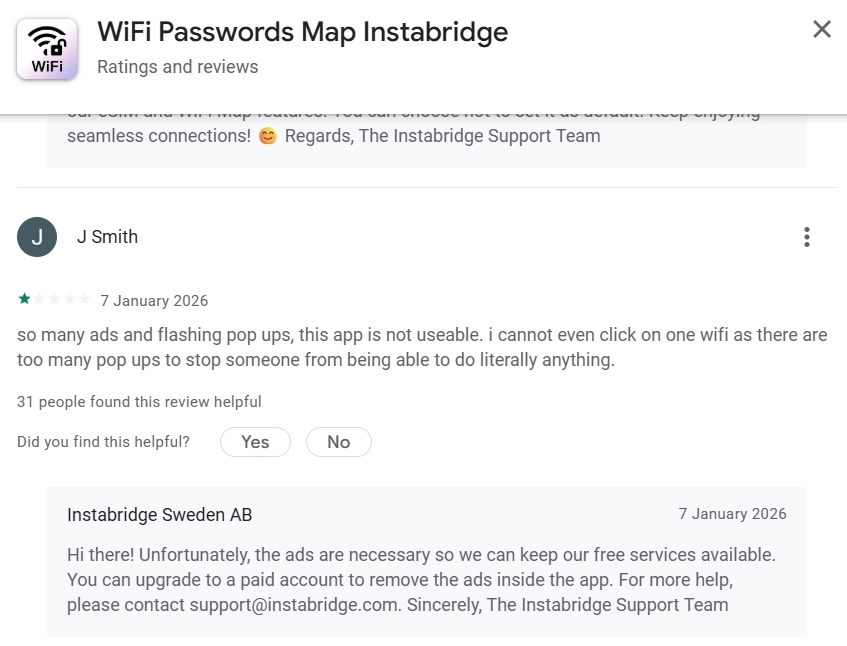Viewport: 847px width, 646px height.
Task: Click No for 'Did you find this helpful?'
Action: tap(339, 441)
